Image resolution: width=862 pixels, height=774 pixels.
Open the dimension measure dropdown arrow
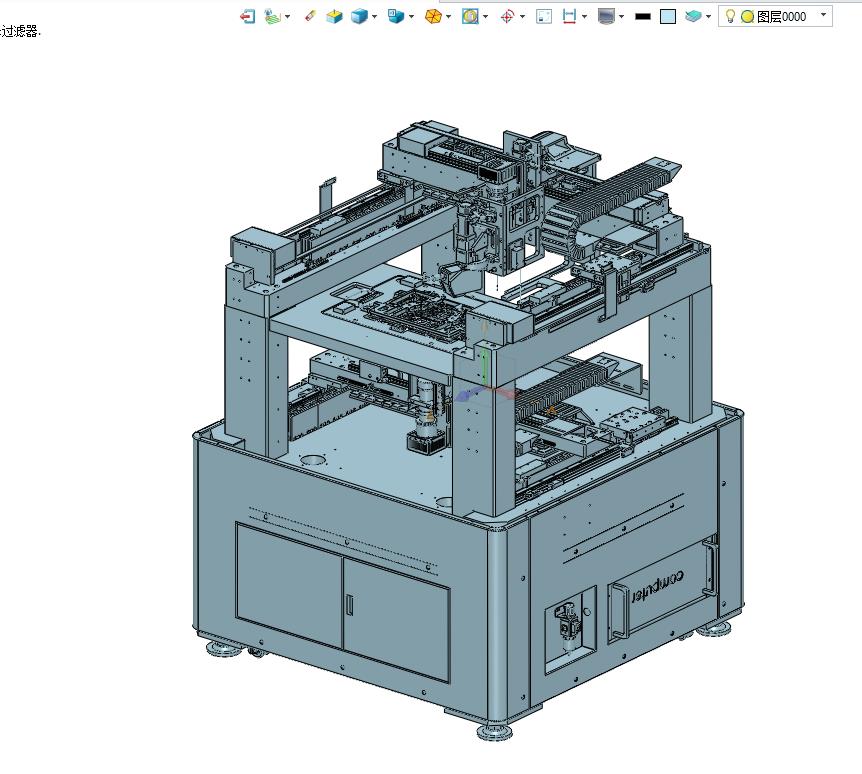click(584, 16)
